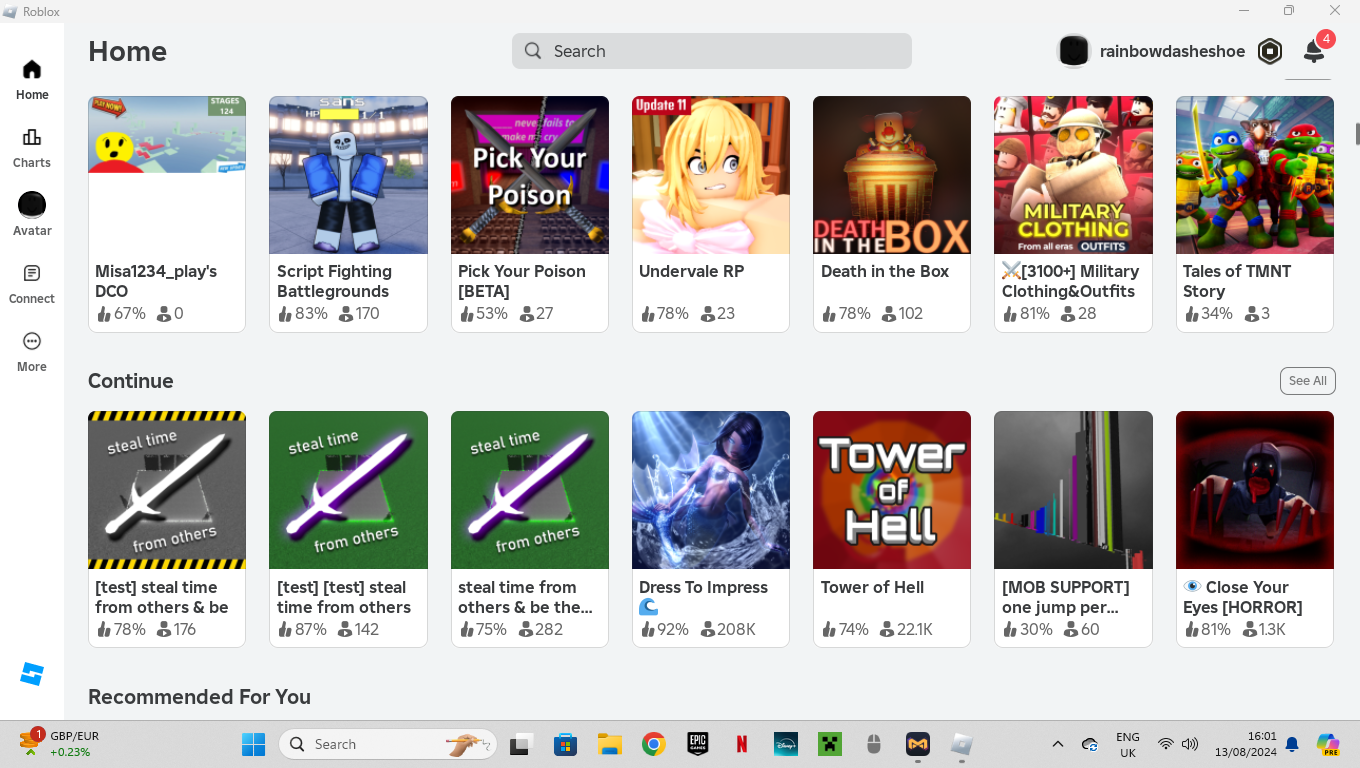Open Wi-Fi network tray icon
Image resolution: width=1360 pixels, height=768 pixels.
(1165, 744)
